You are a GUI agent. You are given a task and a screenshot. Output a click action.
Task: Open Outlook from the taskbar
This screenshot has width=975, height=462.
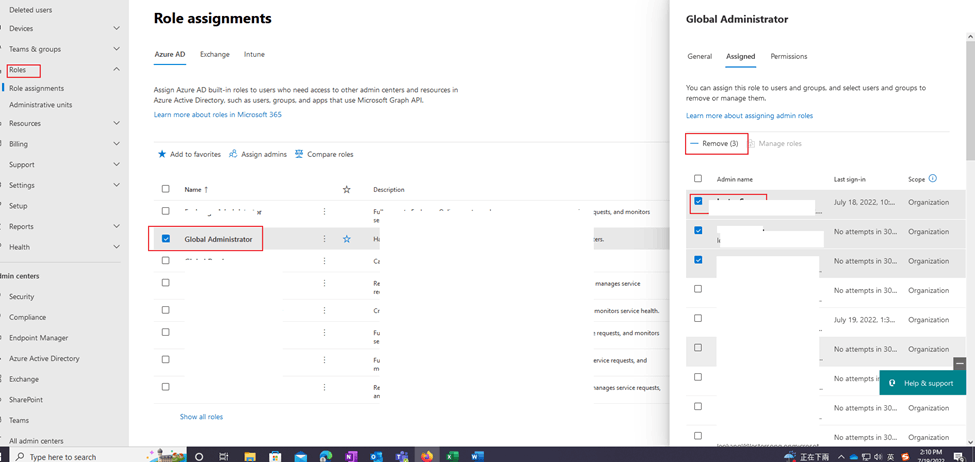click(376, 456)
